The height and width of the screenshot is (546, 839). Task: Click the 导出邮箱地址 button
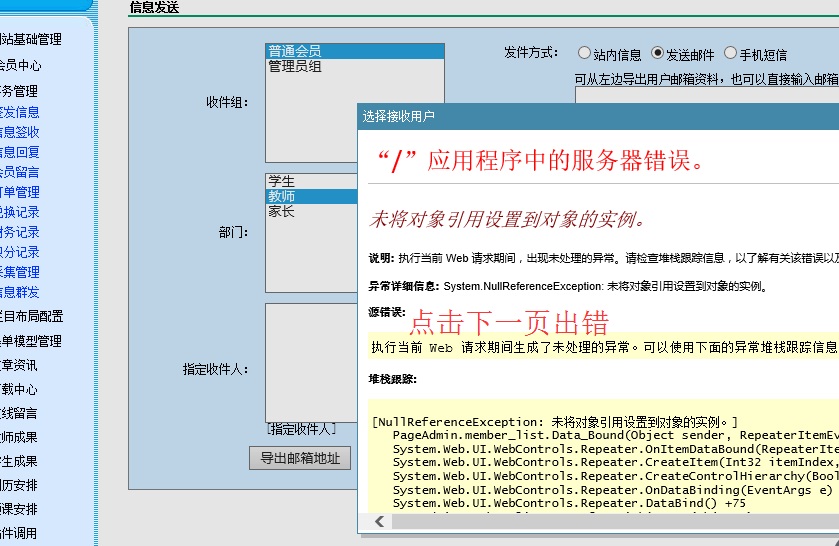point(300,458)
